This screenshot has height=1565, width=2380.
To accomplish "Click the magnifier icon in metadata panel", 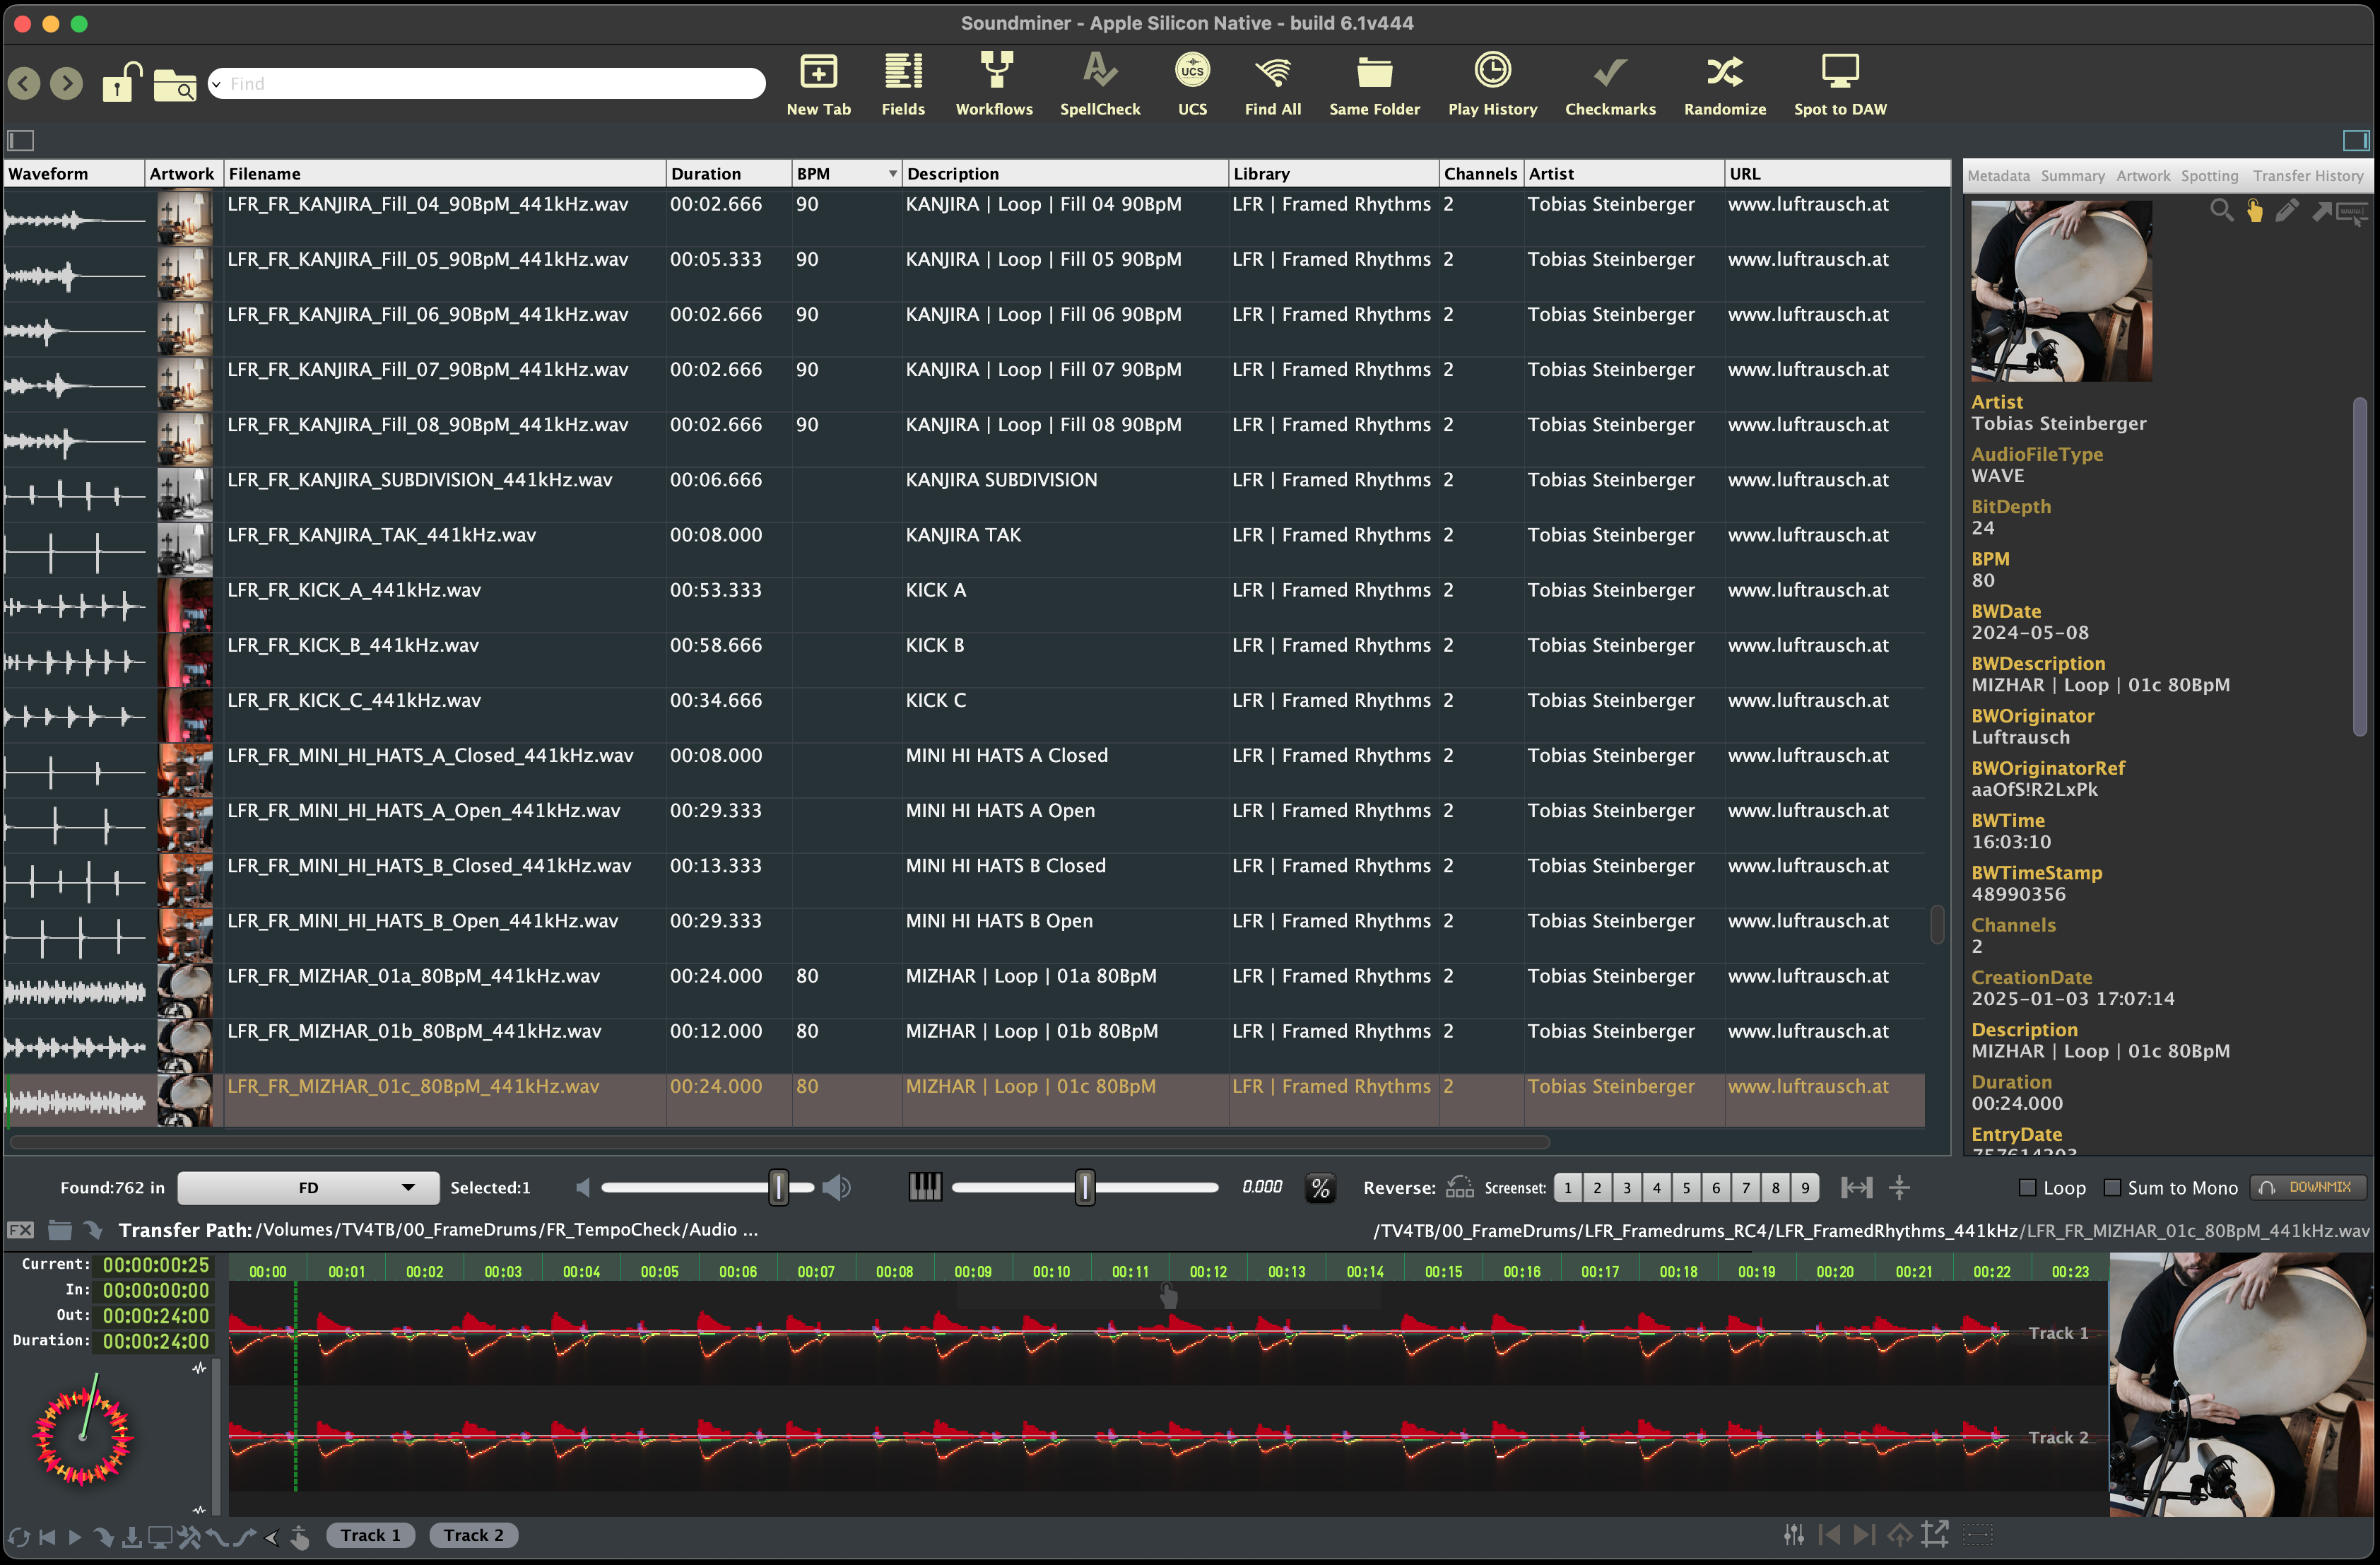I will coord(2220,210).
